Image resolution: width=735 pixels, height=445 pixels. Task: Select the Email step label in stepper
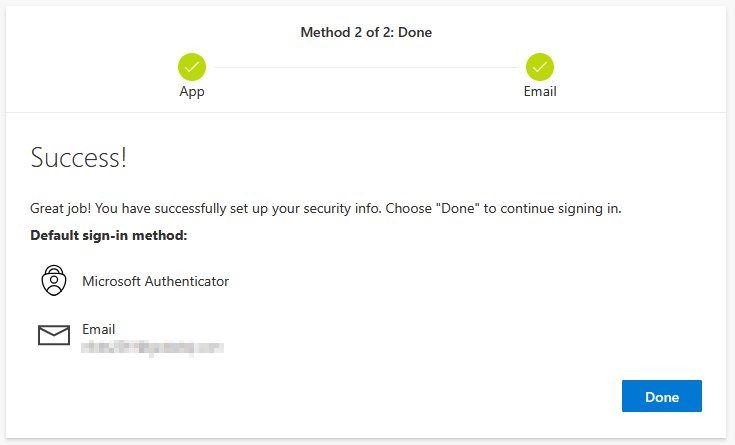pyautogui.click(x=540, y=91)
